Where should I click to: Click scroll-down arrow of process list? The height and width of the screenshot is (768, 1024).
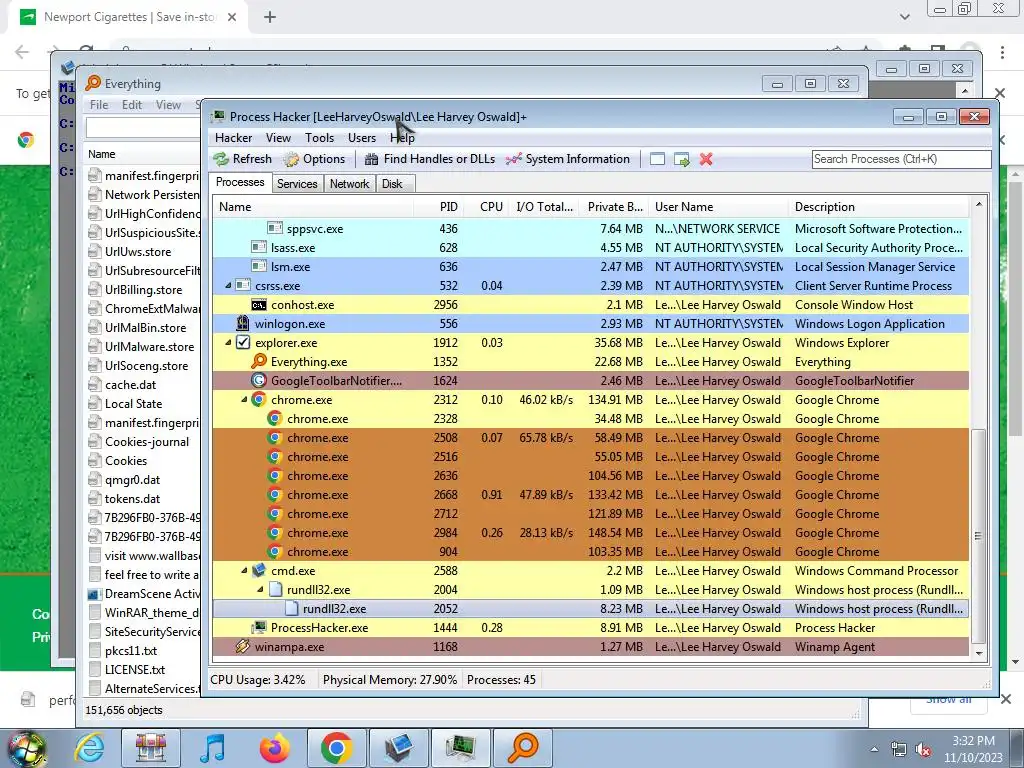978,652
